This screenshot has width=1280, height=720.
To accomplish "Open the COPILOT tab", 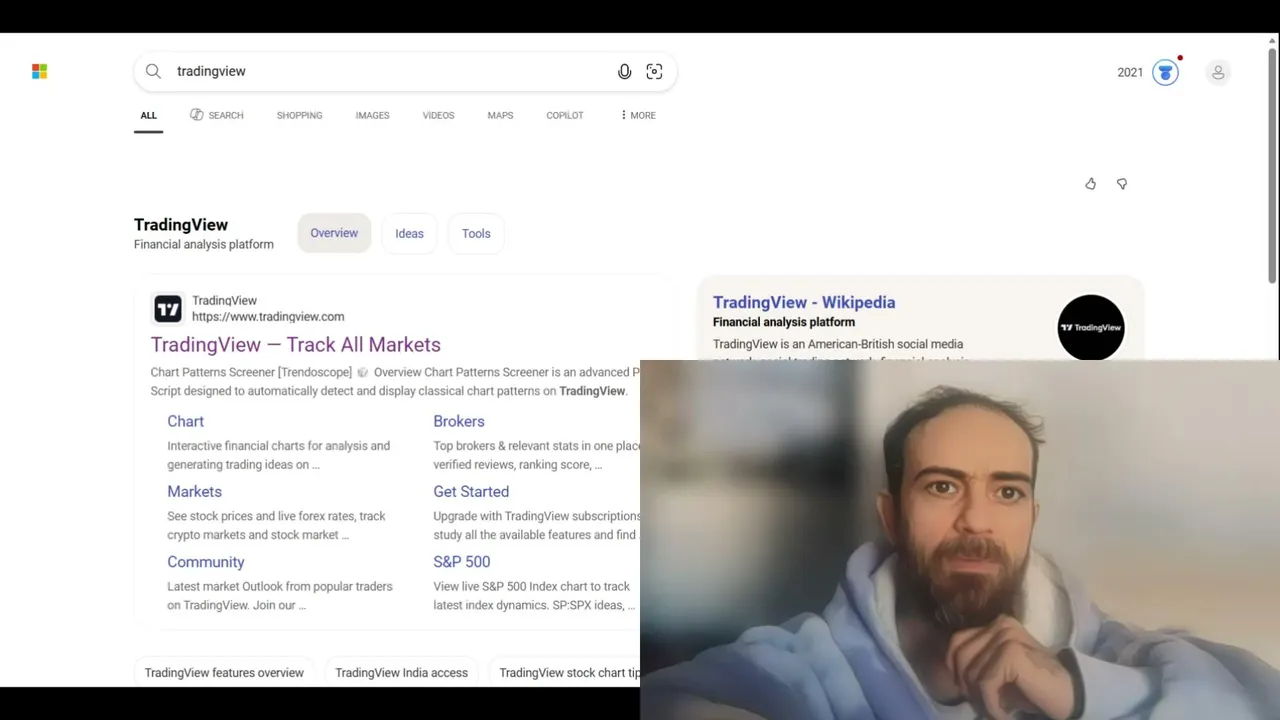I will pos(565,115).
